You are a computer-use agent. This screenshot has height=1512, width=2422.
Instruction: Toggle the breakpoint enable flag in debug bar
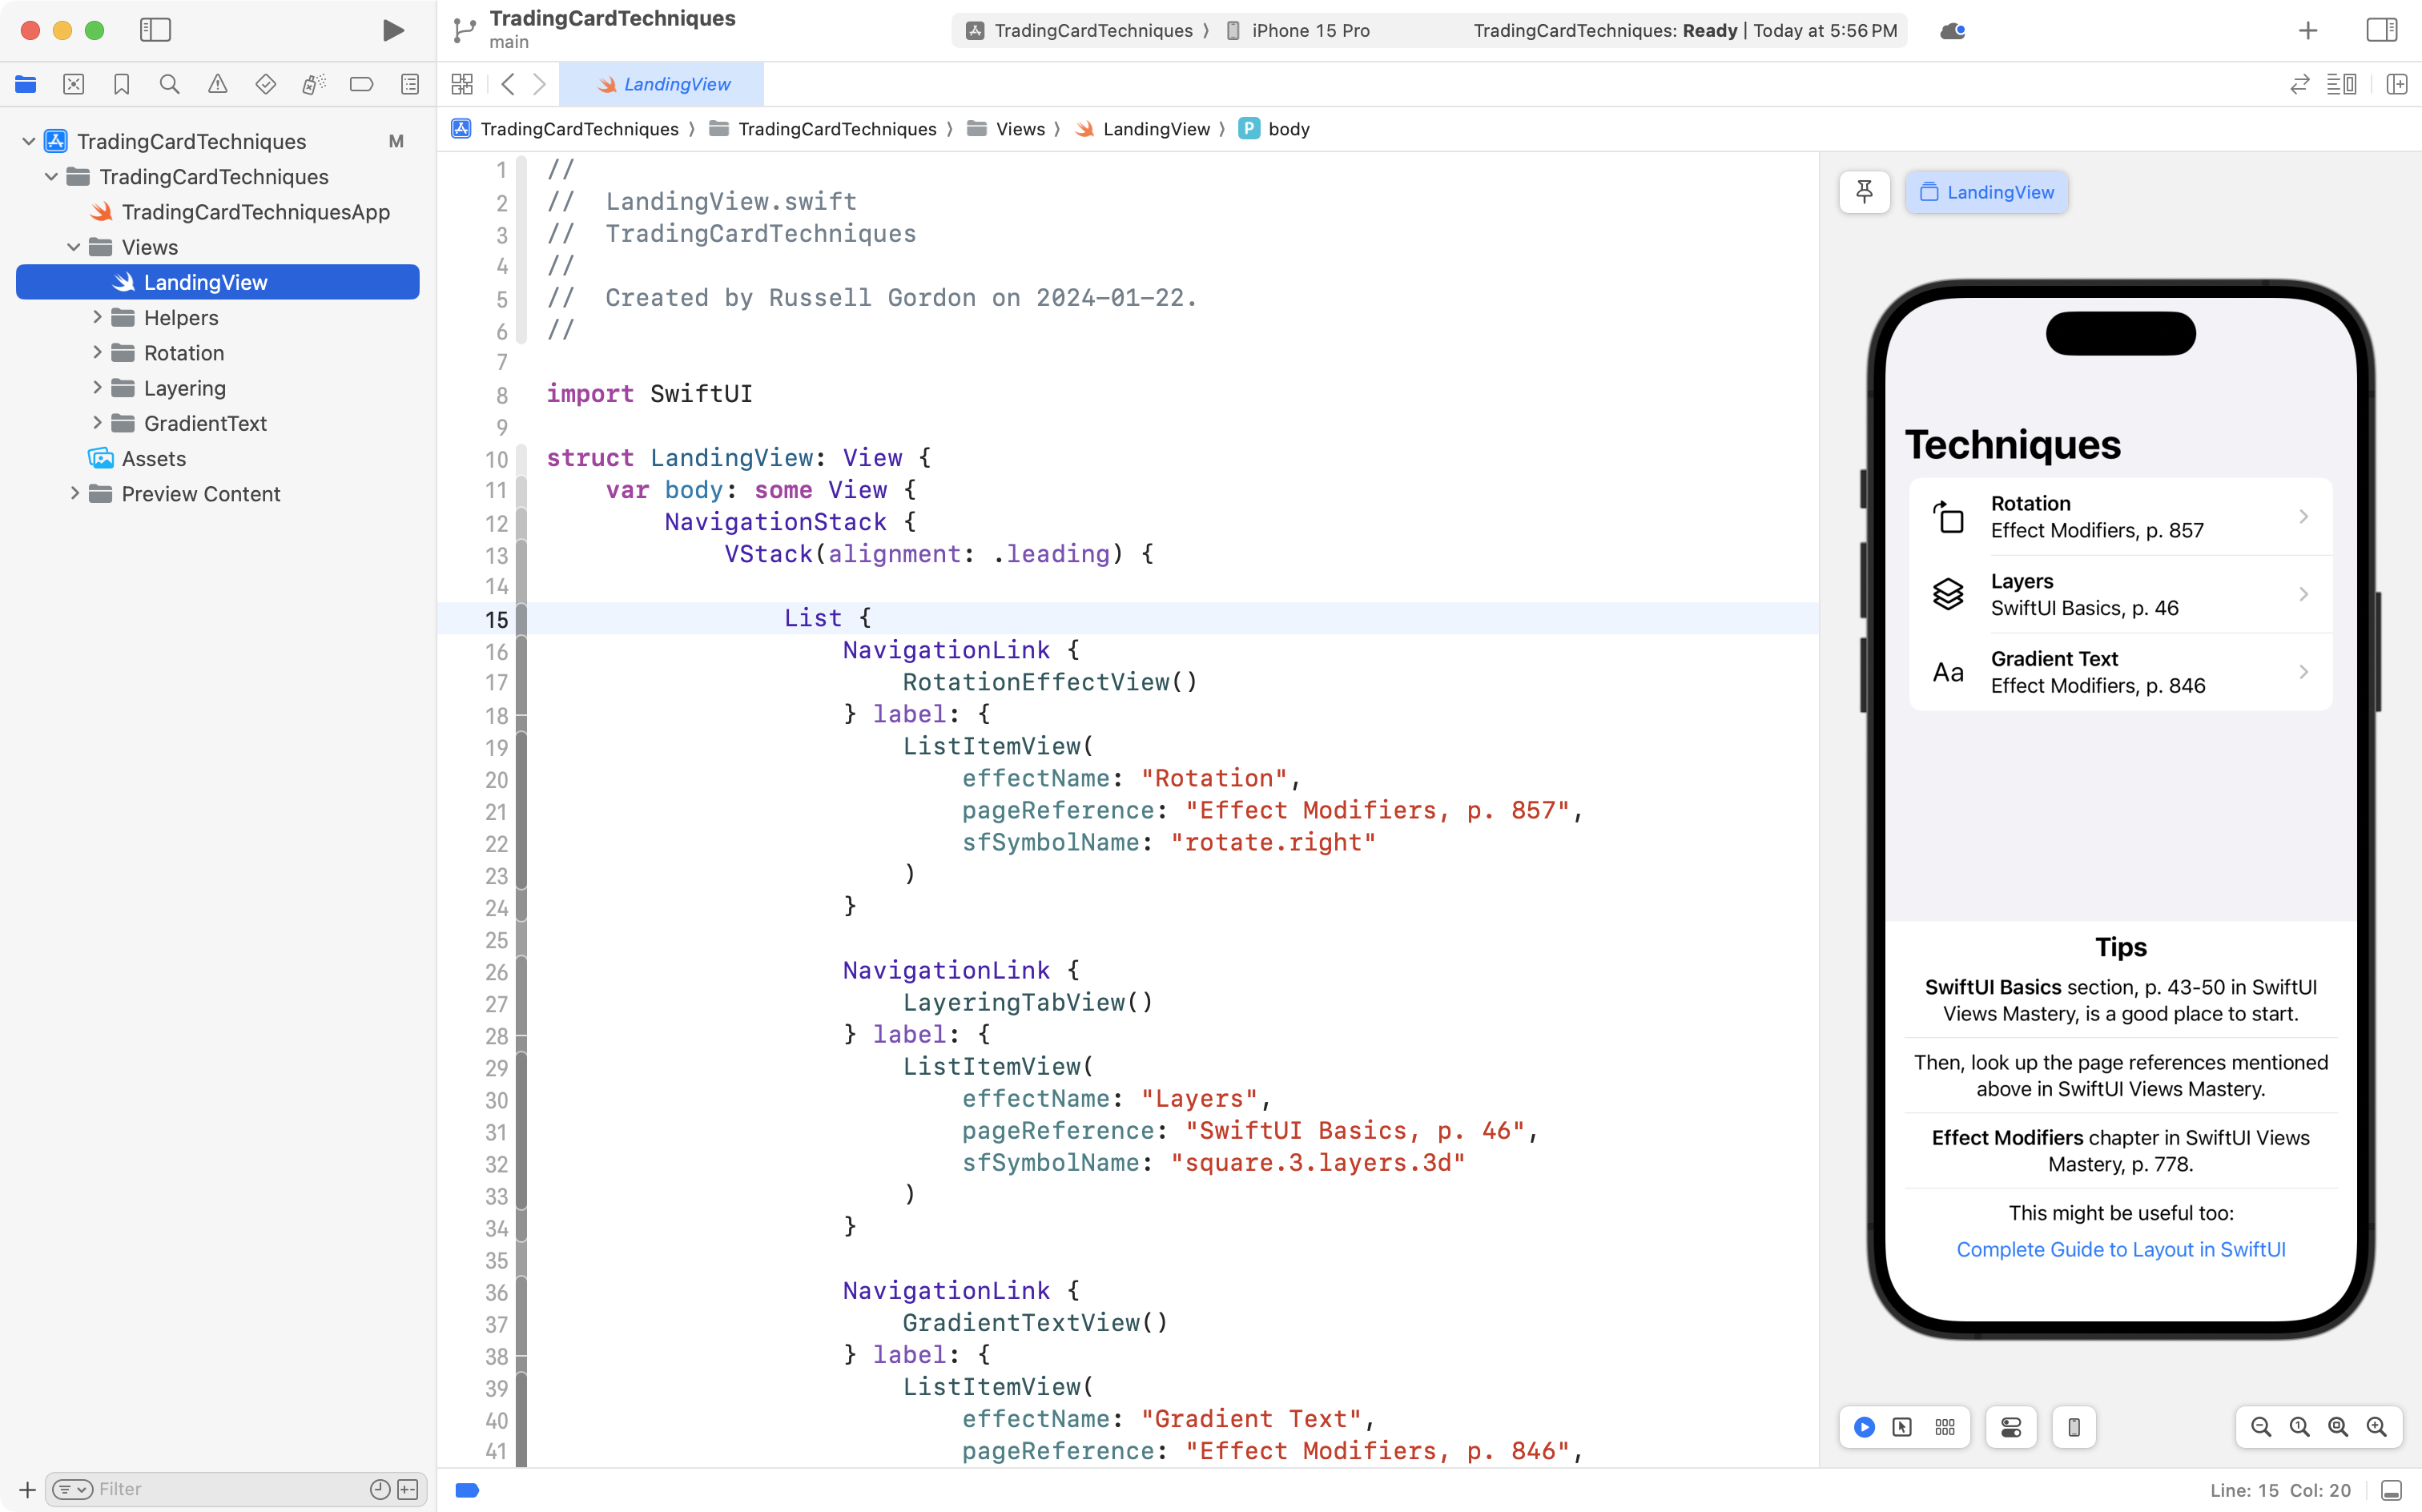[467, 1490]
